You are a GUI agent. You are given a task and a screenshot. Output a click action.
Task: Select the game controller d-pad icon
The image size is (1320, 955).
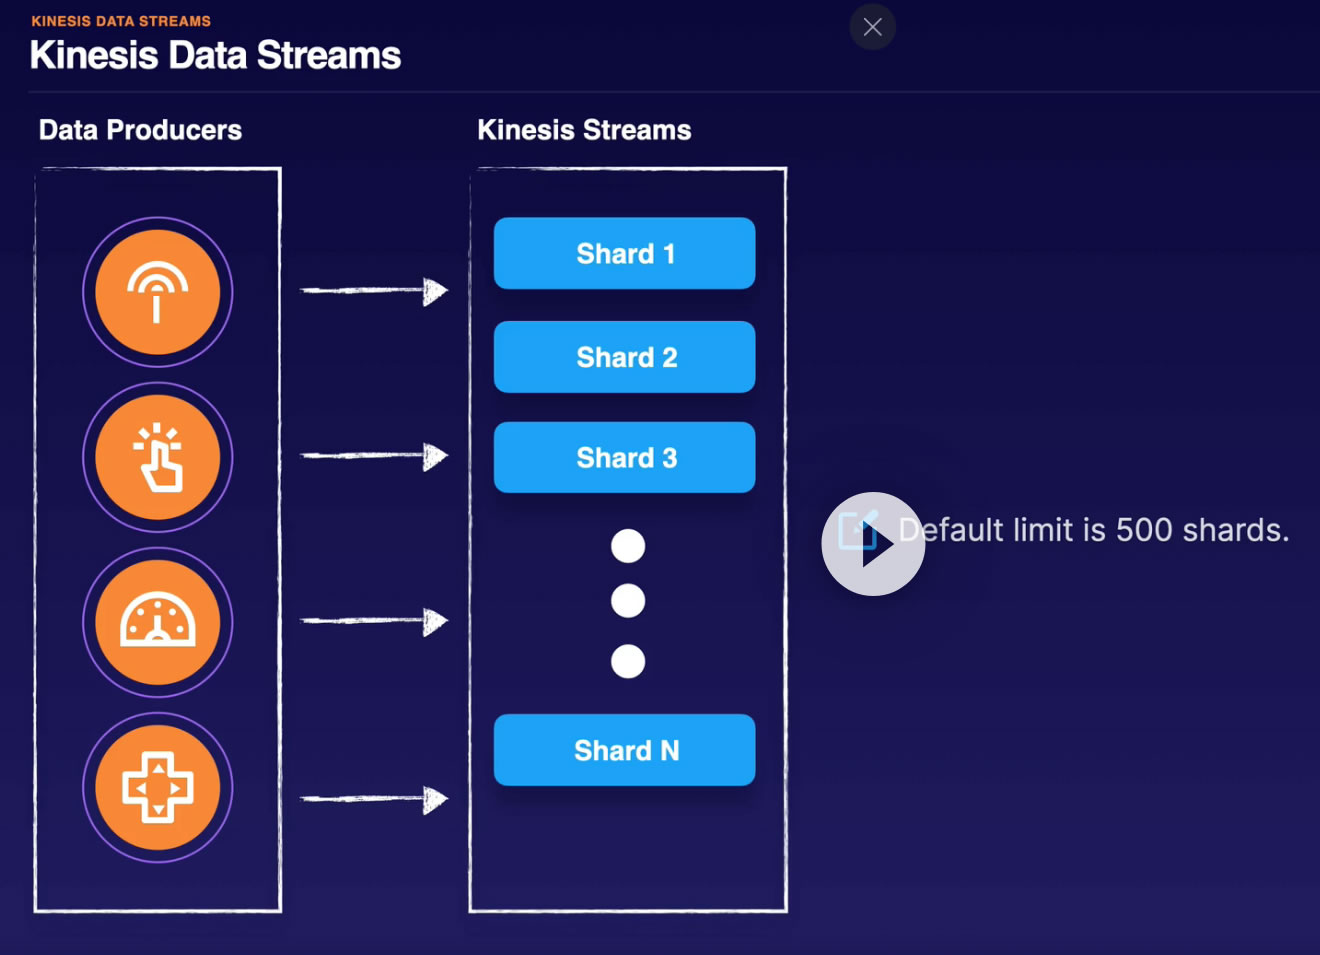(x=157, y=787)
